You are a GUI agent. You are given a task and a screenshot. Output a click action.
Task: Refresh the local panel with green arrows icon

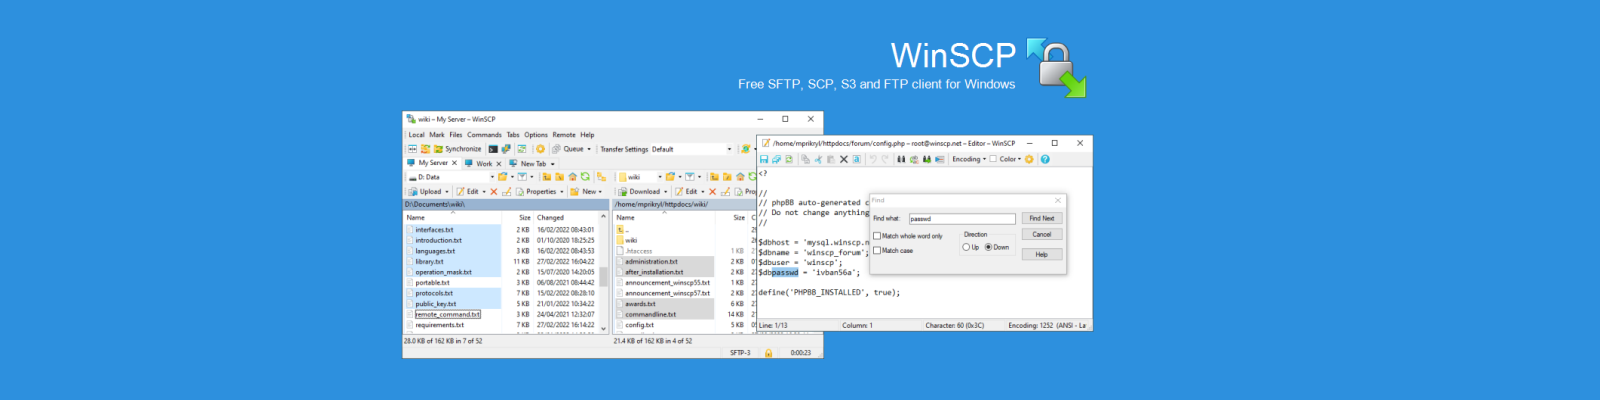pyautogui.click(x=586, y=177)
